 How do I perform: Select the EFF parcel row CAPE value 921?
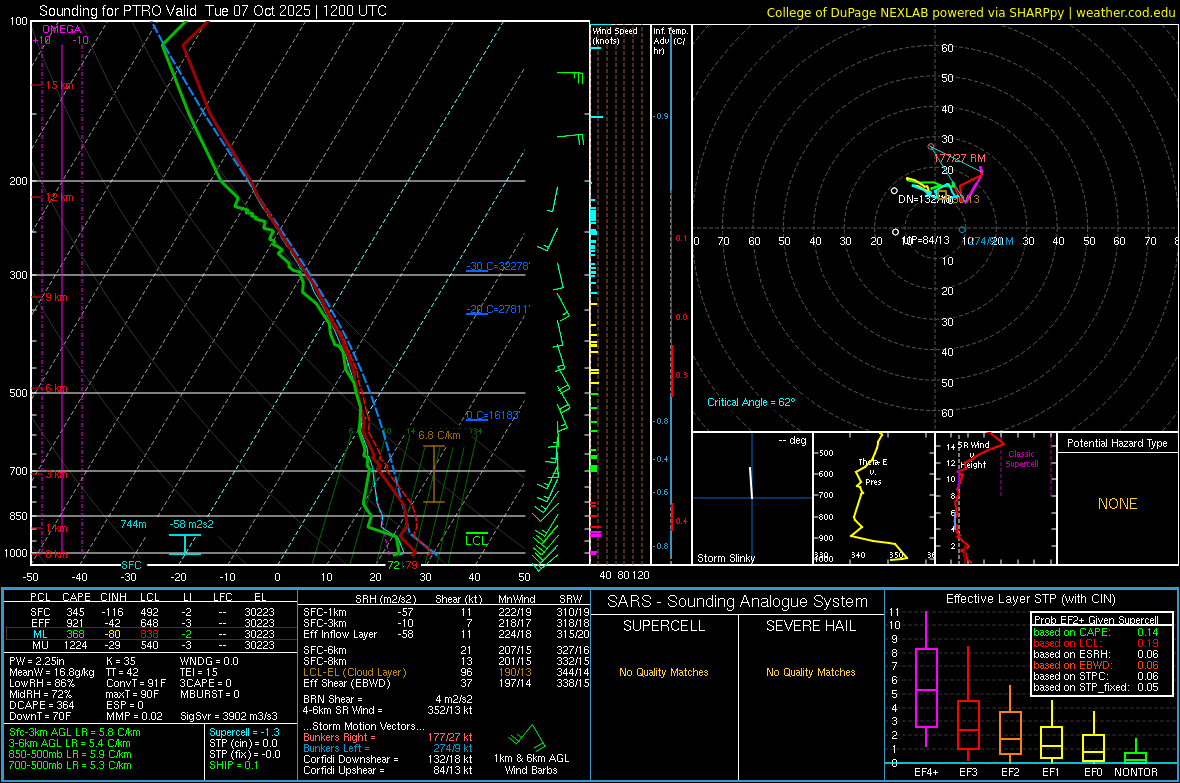(x=75, y=623)
